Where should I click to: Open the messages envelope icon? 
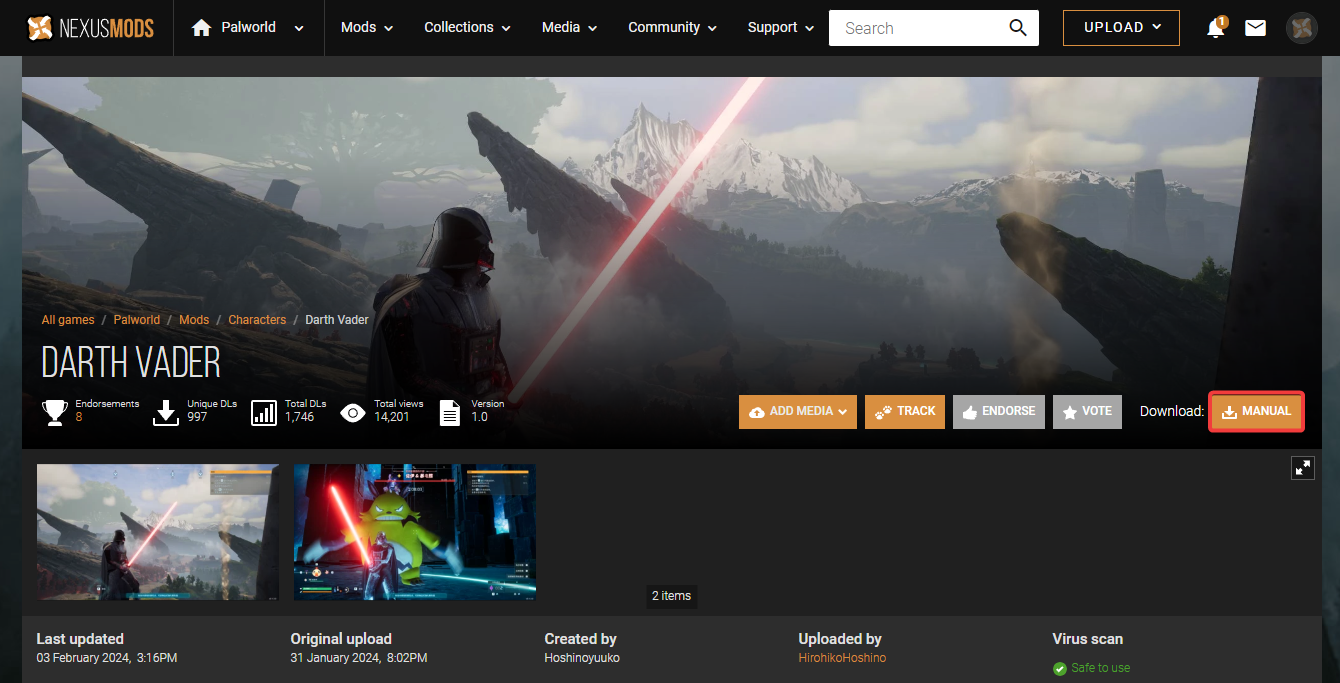(x=1255, y=28)
